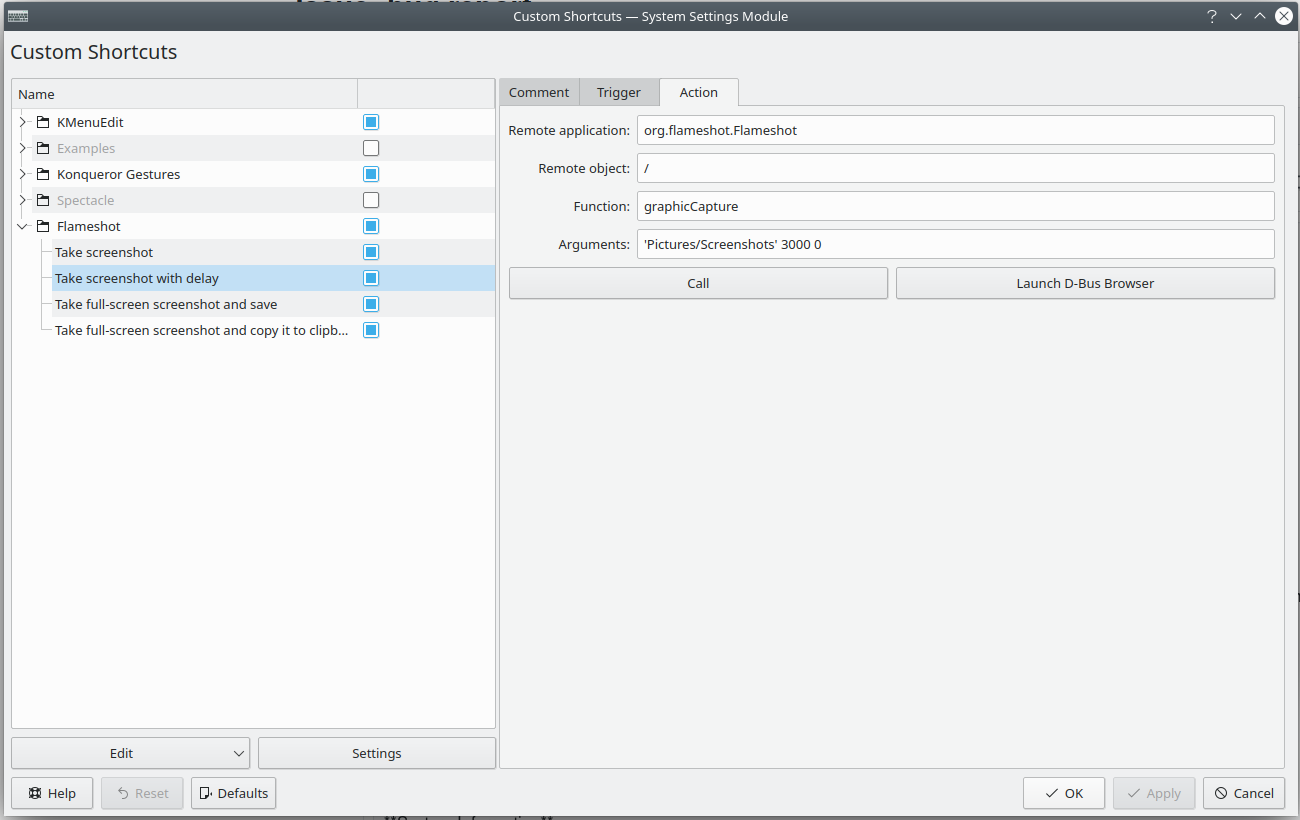The height and width of the screenshot is (820, 1300).
Task: Click the Spectacle folder icon
Action: click(42, 199)
